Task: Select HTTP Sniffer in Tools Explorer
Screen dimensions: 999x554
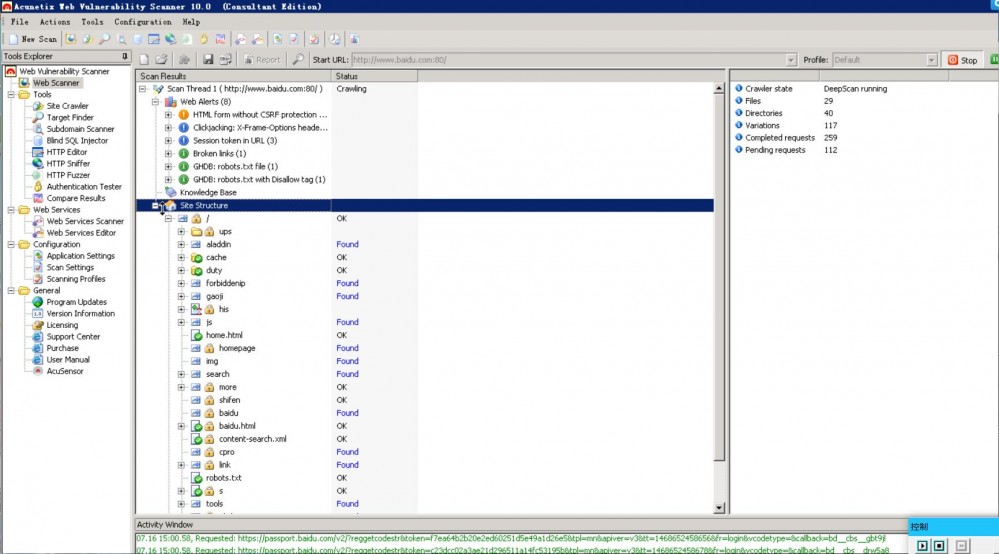Action: [x=67, y=164]
